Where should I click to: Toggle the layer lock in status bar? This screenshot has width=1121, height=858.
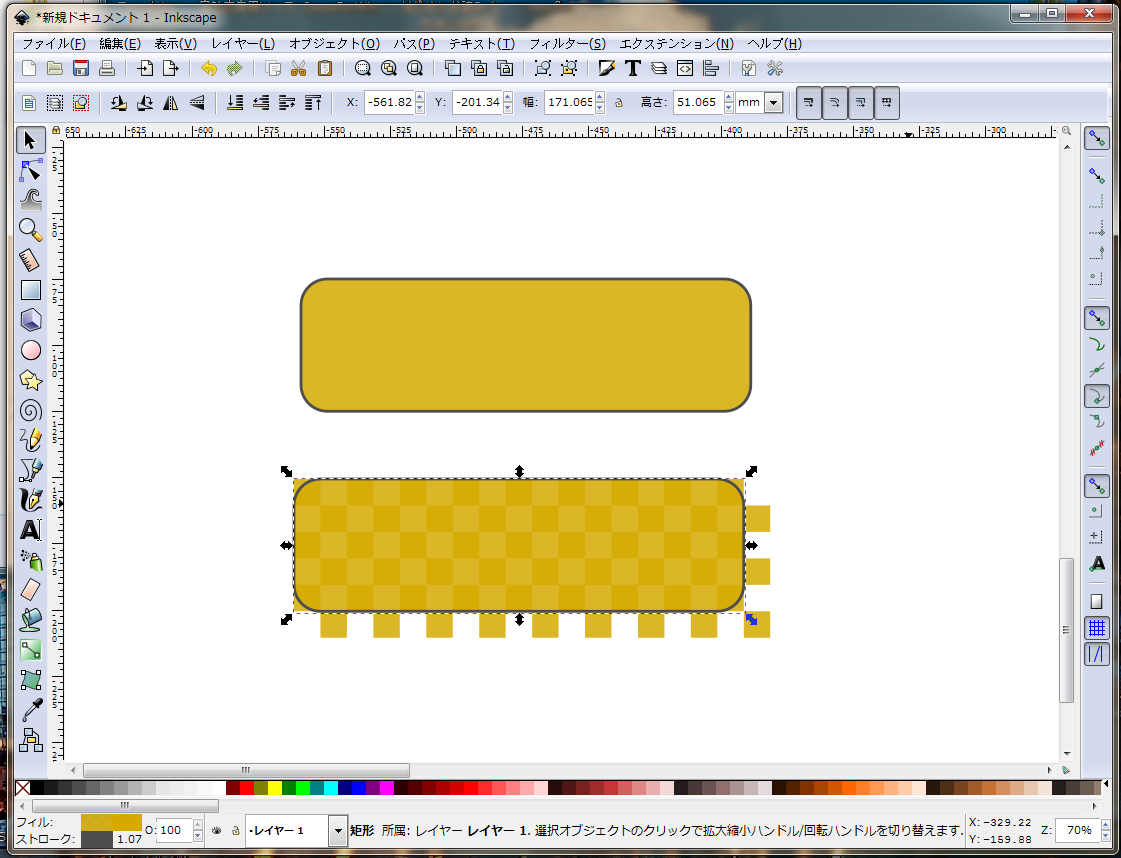pyautogui.click(x=235, y=830)
